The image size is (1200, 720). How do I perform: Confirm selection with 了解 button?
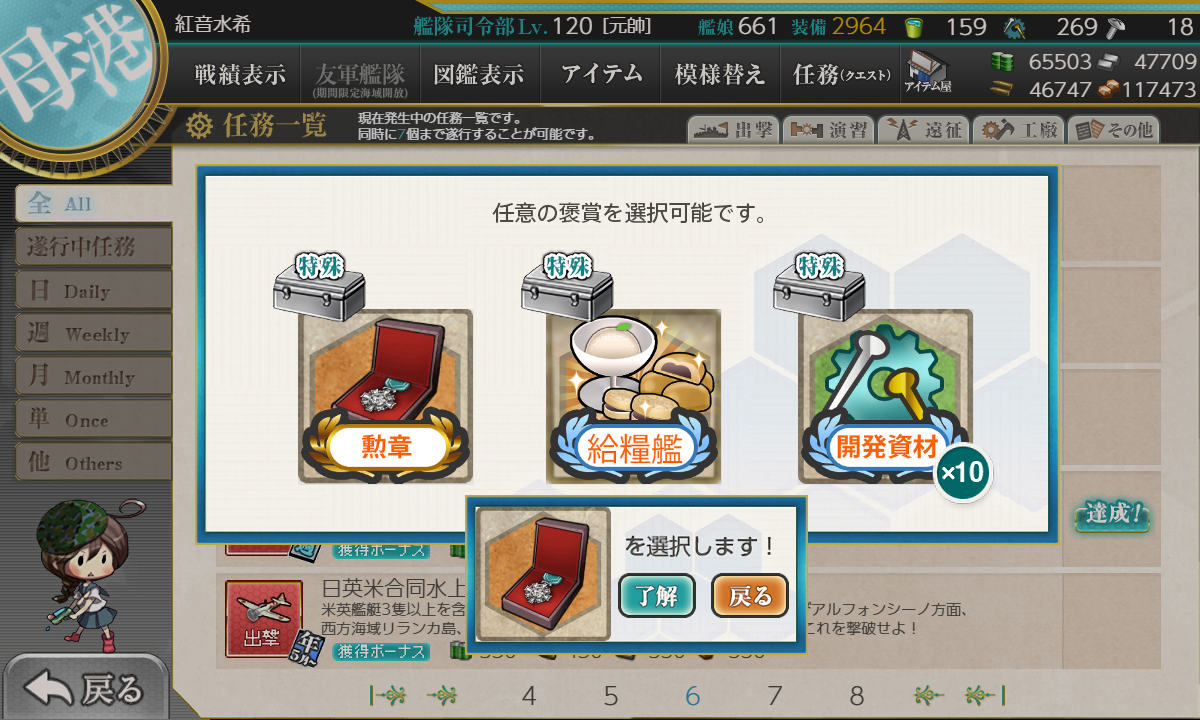click(656, 597)
